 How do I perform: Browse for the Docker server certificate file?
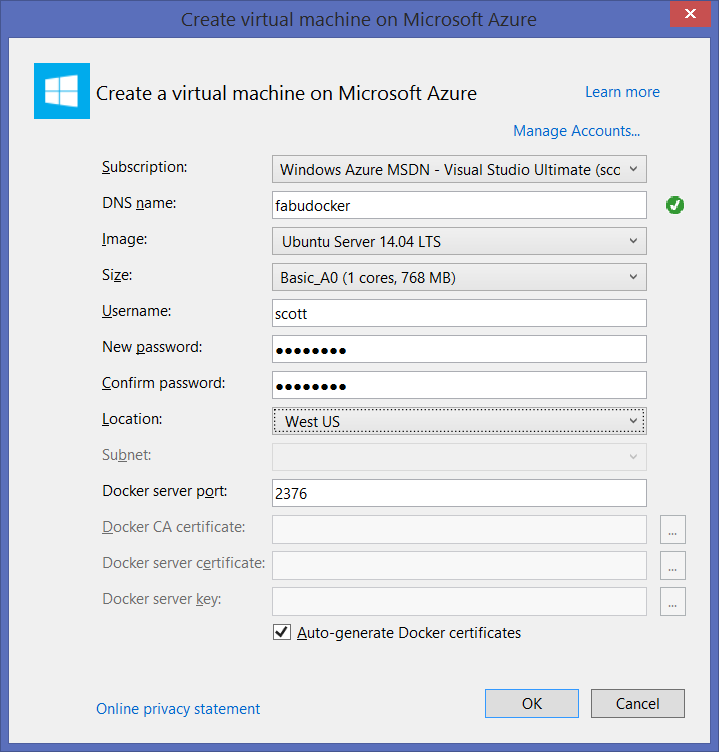pyautogui.click(x=672, y=565)
